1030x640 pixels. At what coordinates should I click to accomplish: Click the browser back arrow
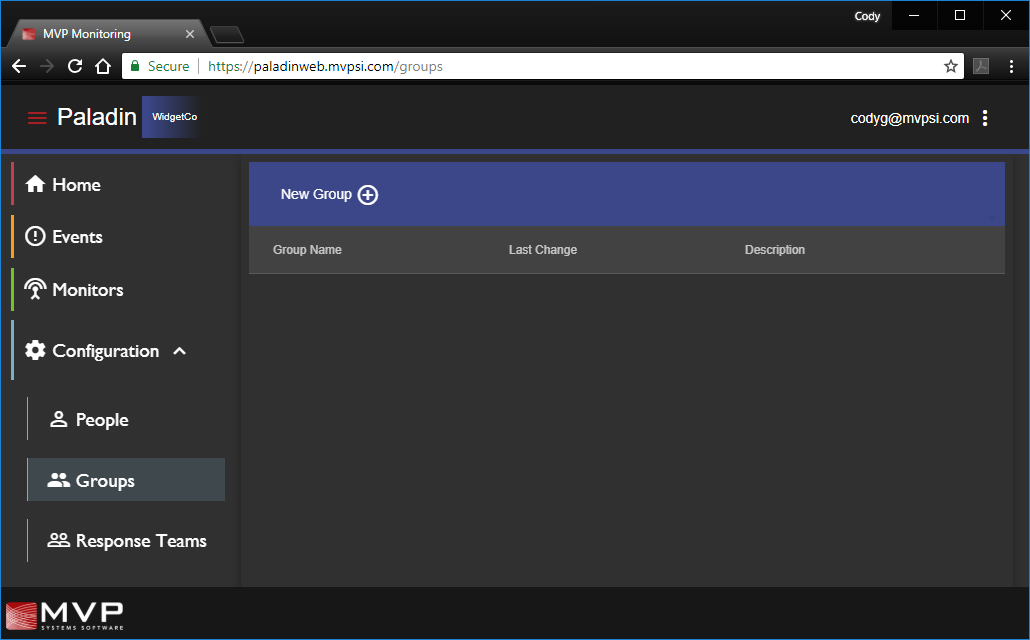coord(19,66)
